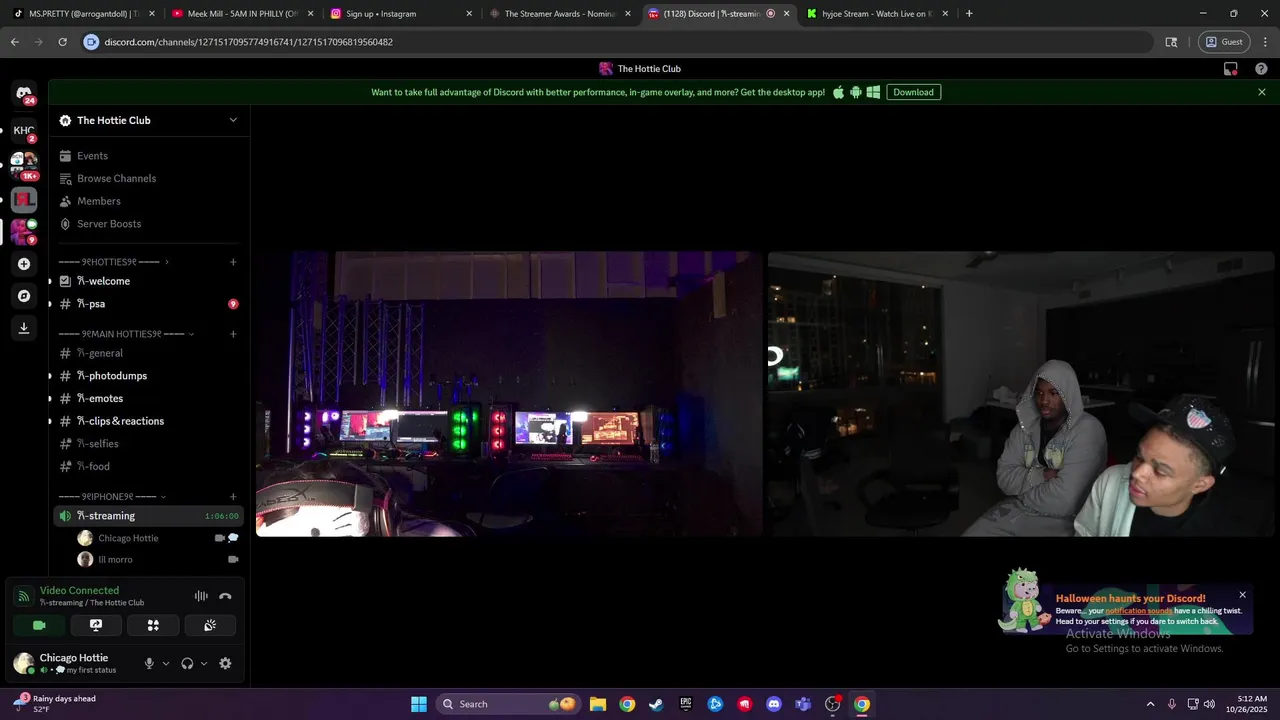Switch to The Streamer Awards tab
Screen dimensions: 1280x720
(560, 14)
